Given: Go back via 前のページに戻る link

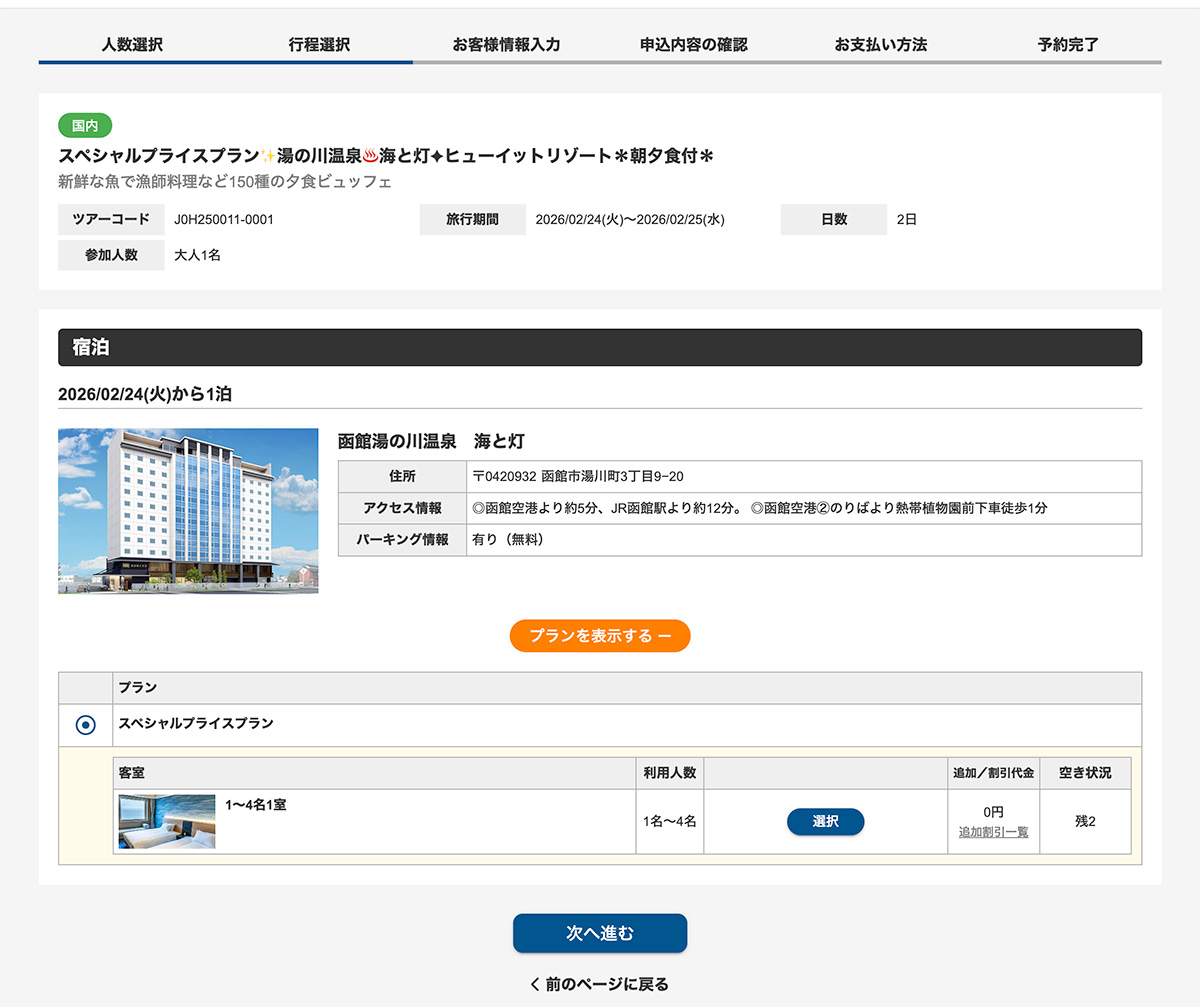Looking at the screenshot, I should coord(600,984).
